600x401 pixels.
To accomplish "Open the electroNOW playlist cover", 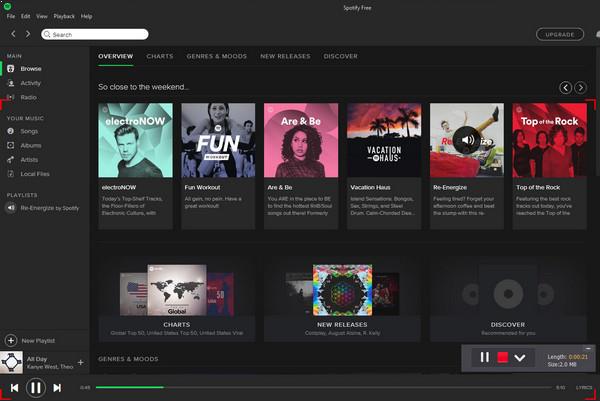I will 135,140.
